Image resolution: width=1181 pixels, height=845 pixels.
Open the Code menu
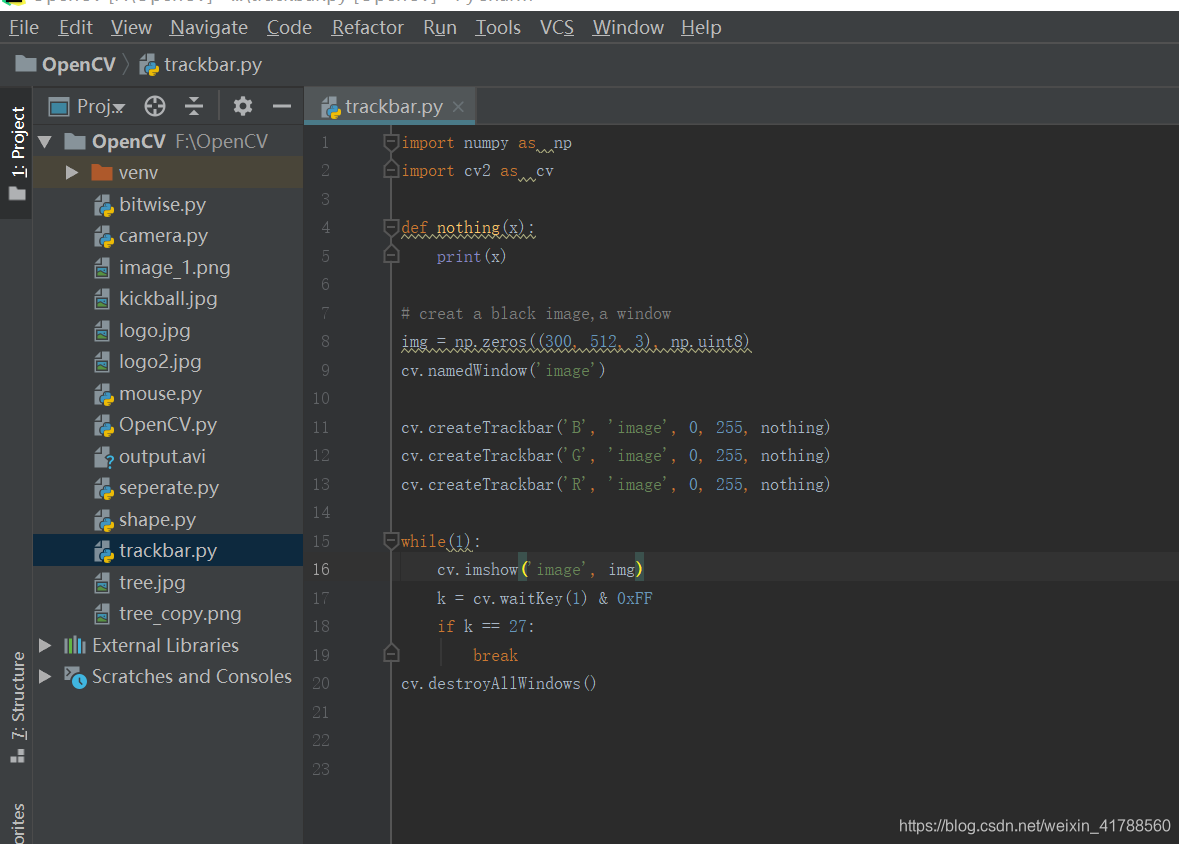tap(289, 28)
